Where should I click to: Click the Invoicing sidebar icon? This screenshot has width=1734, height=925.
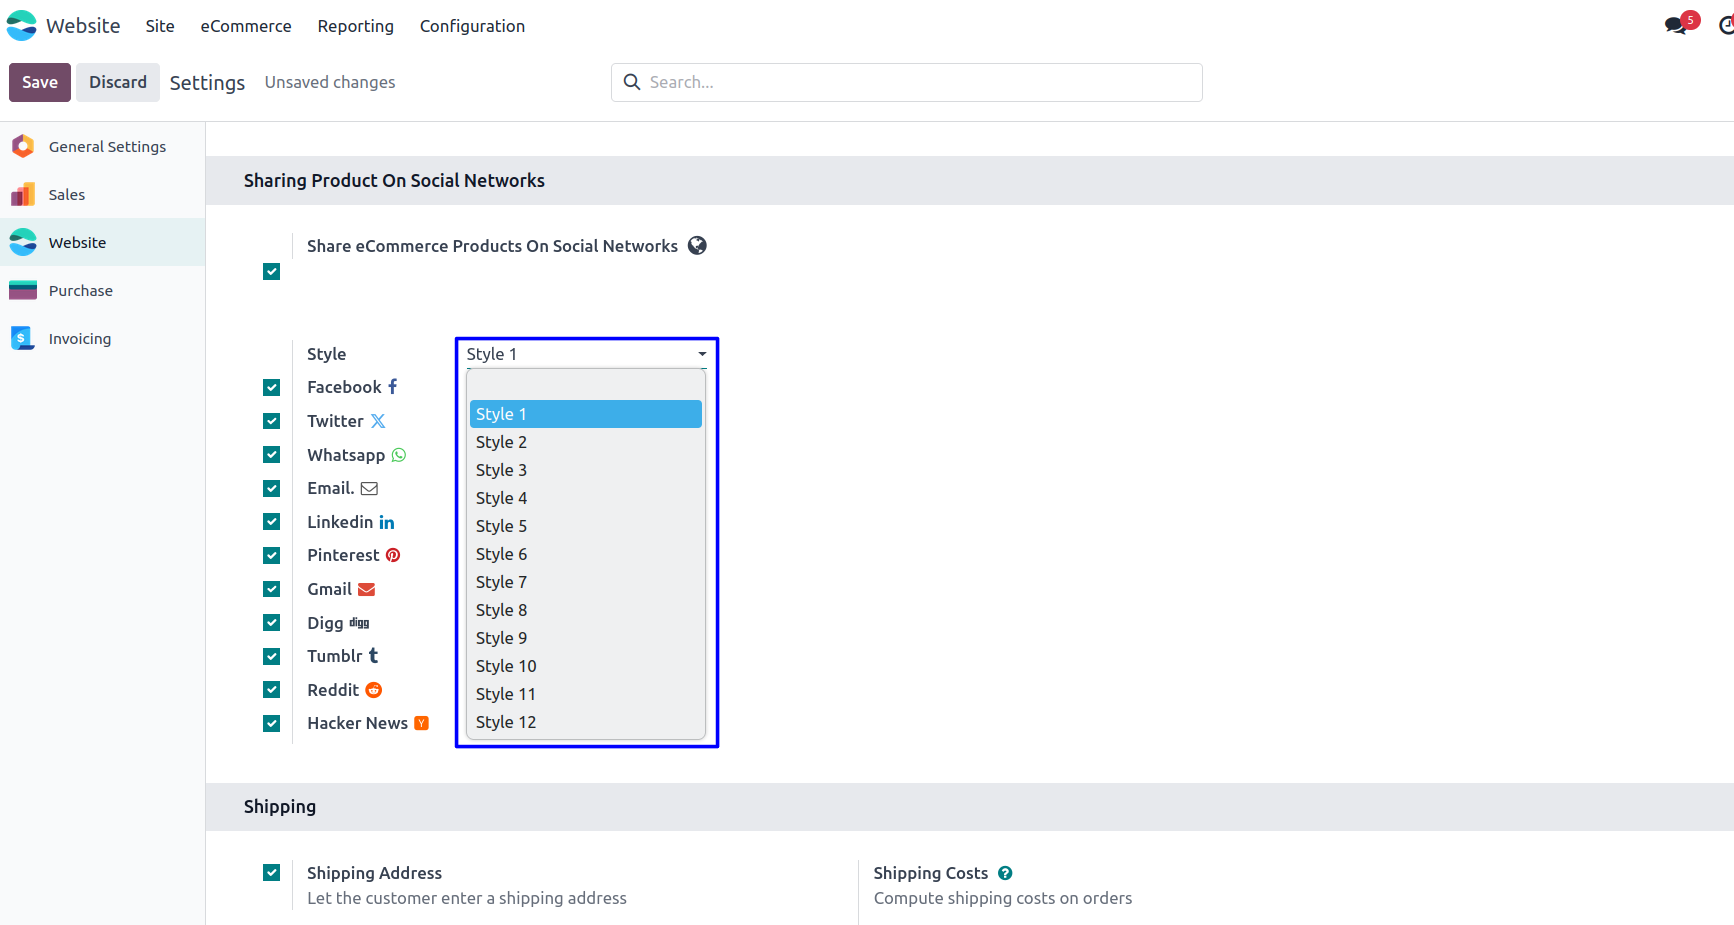coord(23,339)
